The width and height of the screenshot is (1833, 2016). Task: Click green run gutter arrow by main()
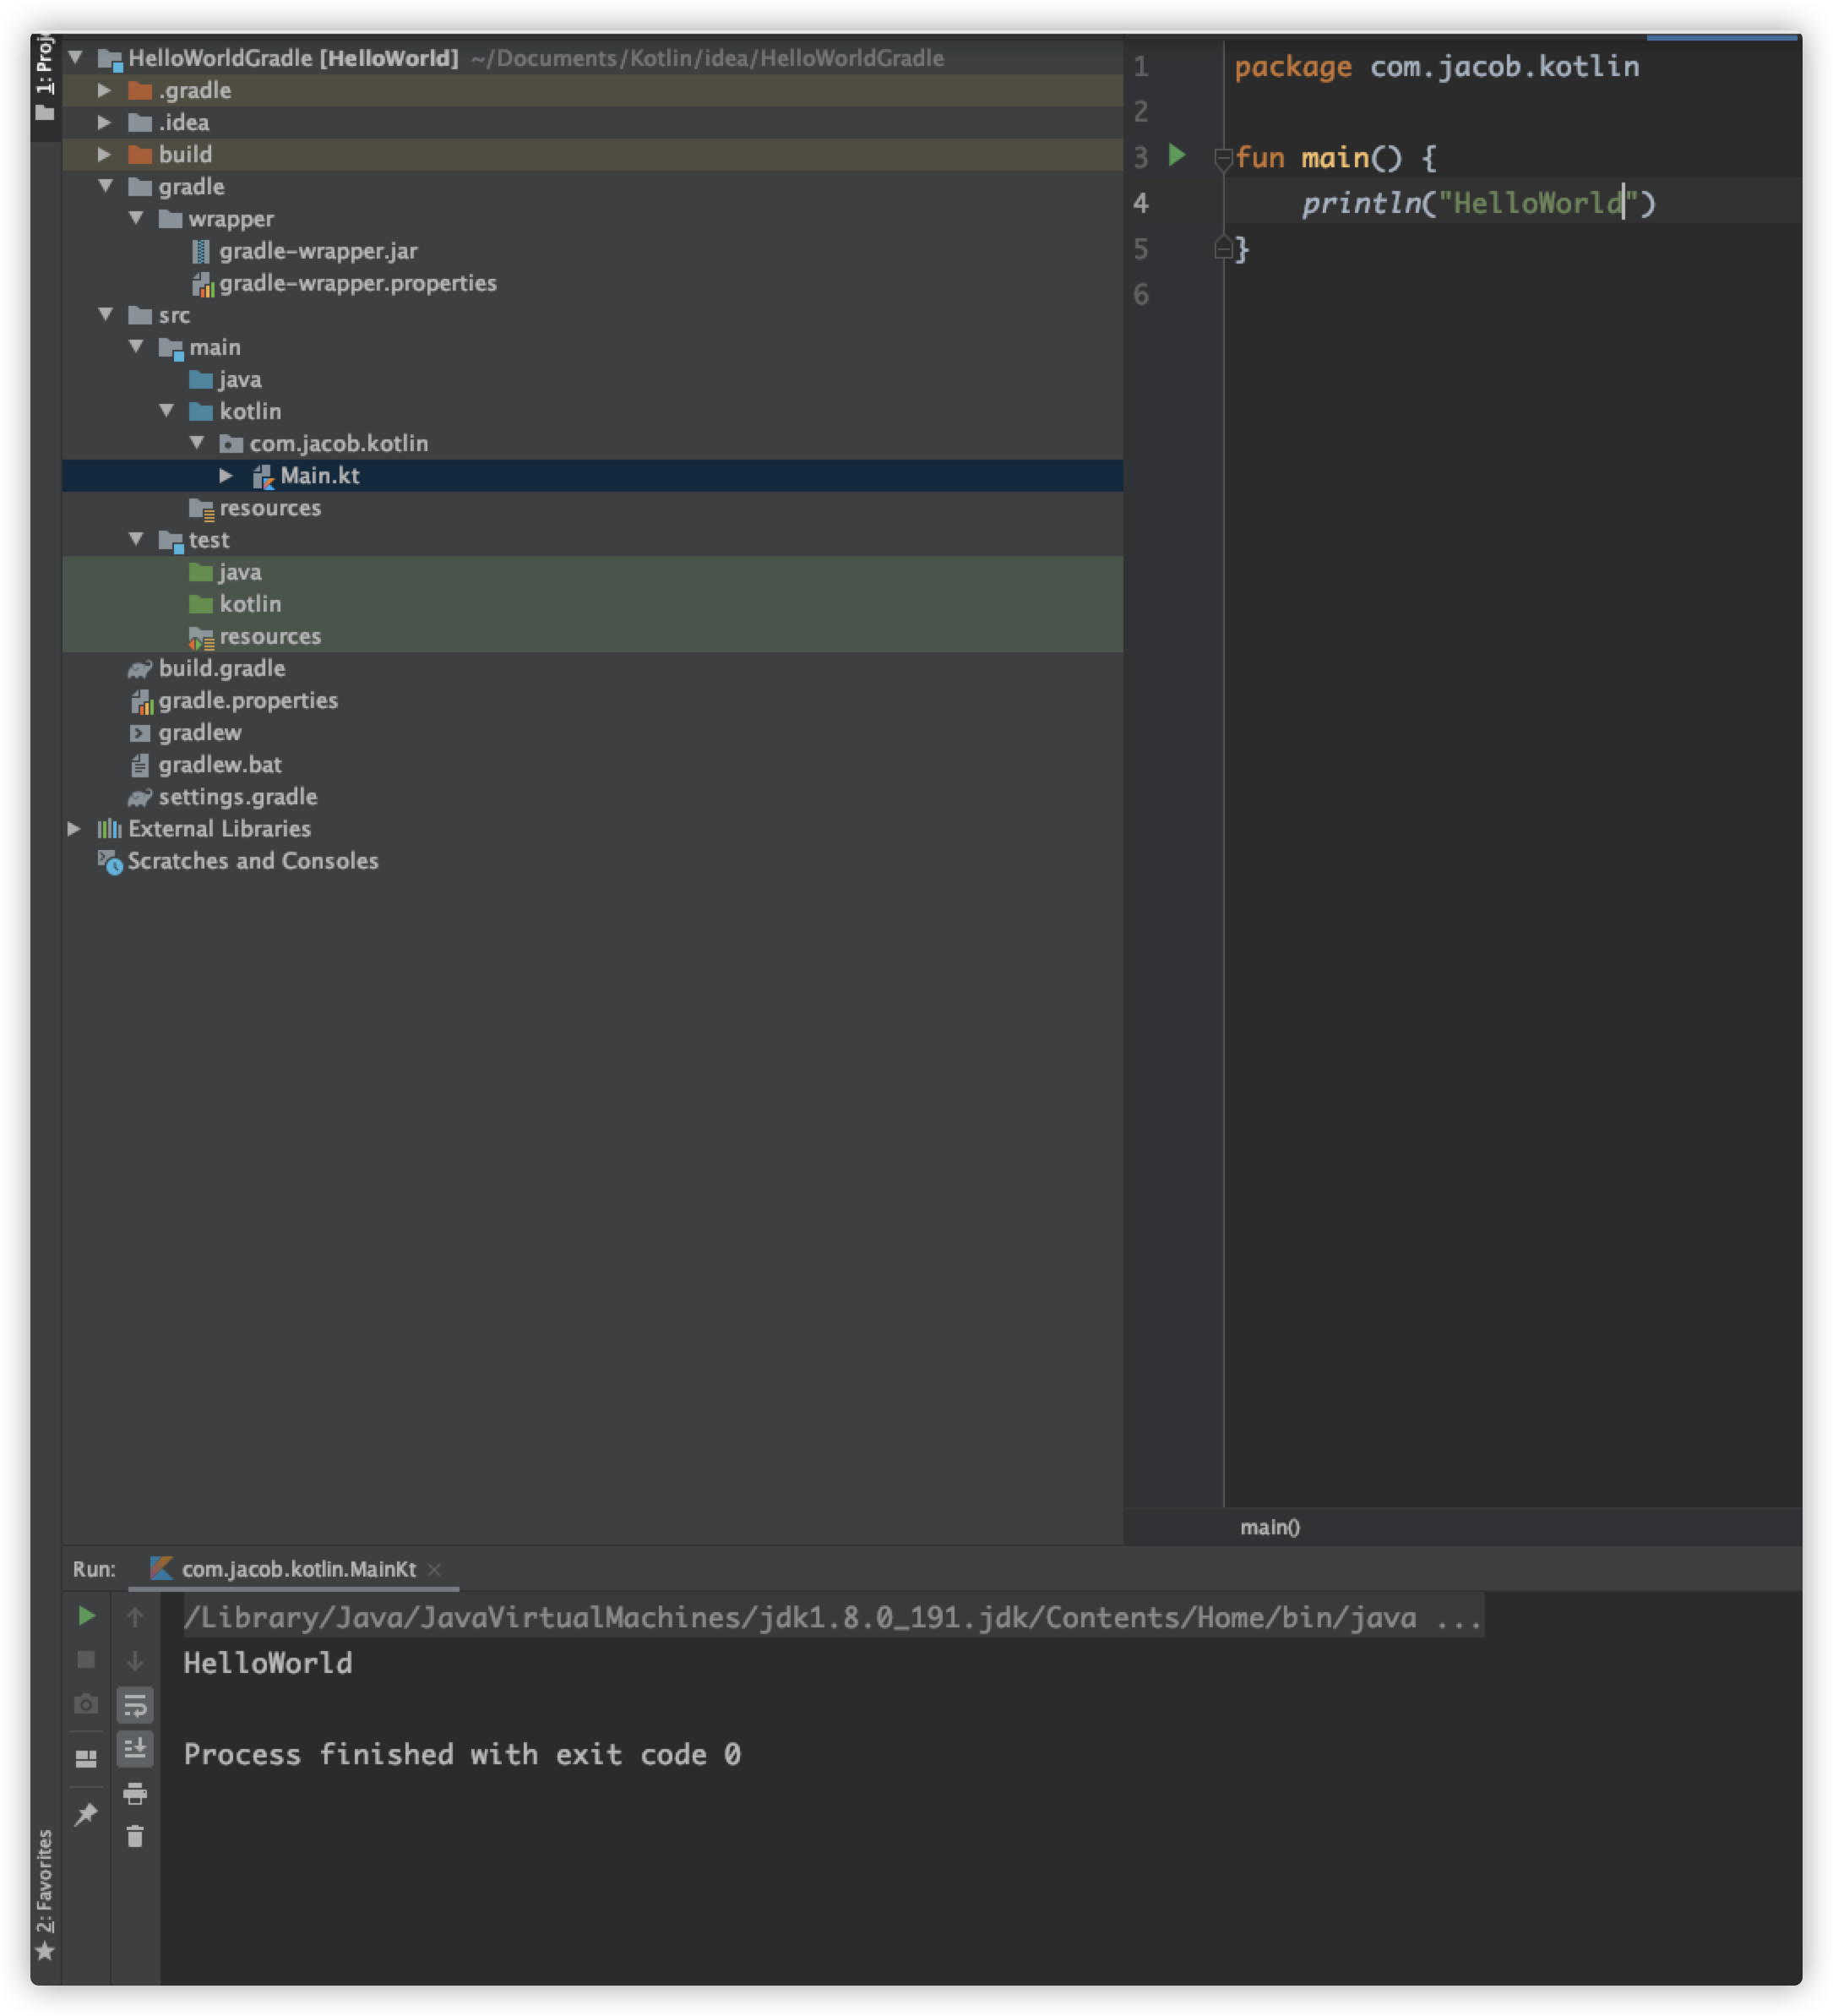[x=1177, y=155]
